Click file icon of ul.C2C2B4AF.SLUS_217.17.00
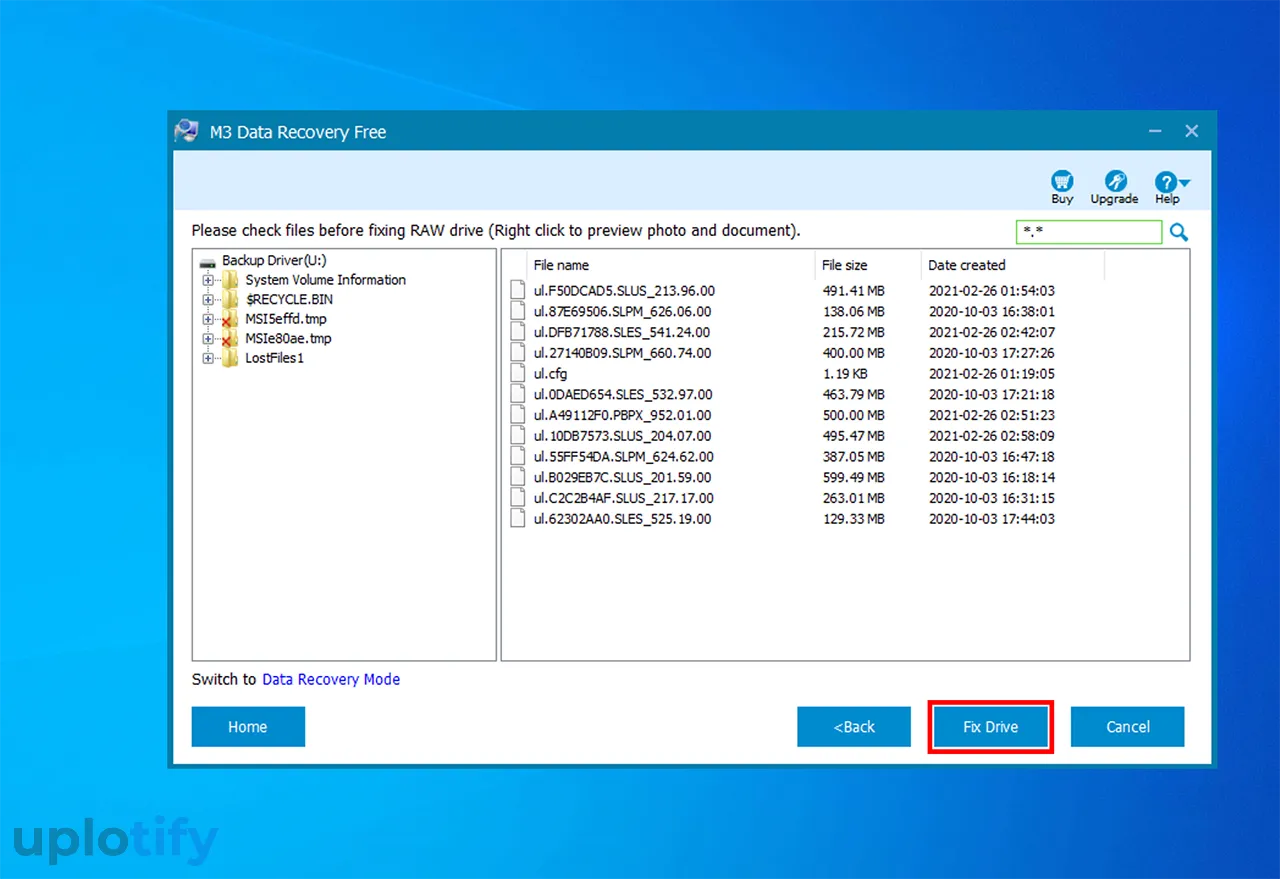This screenshot has height=879, width=1280. click(517, 497)
